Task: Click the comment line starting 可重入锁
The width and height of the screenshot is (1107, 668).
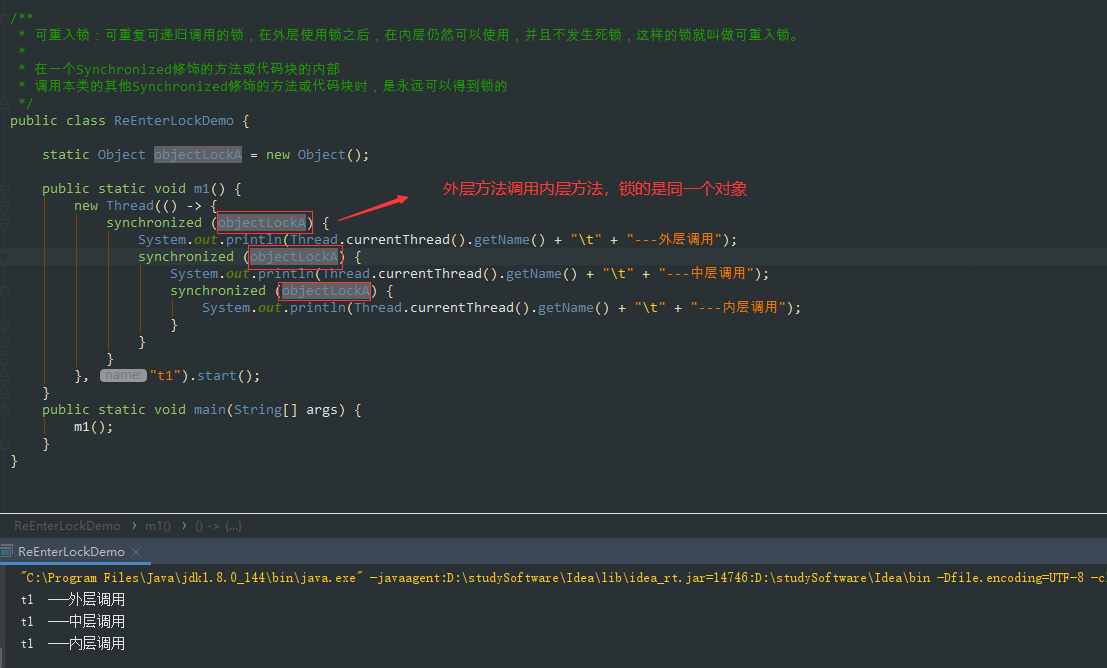Action: pyautogui.click(x=417, y=35)
